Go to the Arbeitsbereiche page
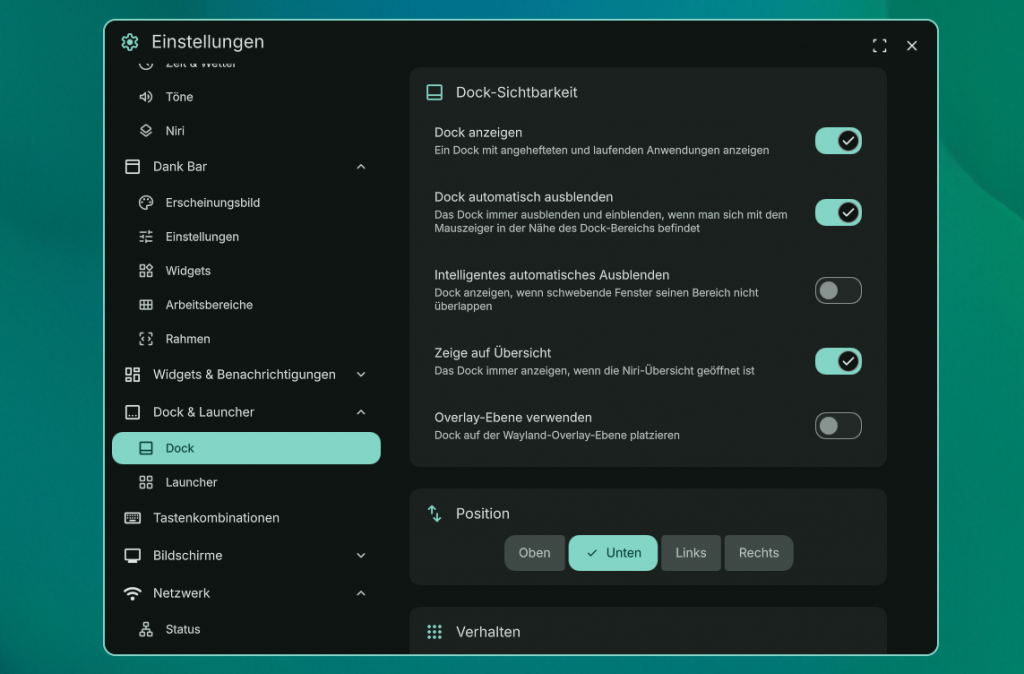Screen dimensions: 1024x674 point(246,304)
